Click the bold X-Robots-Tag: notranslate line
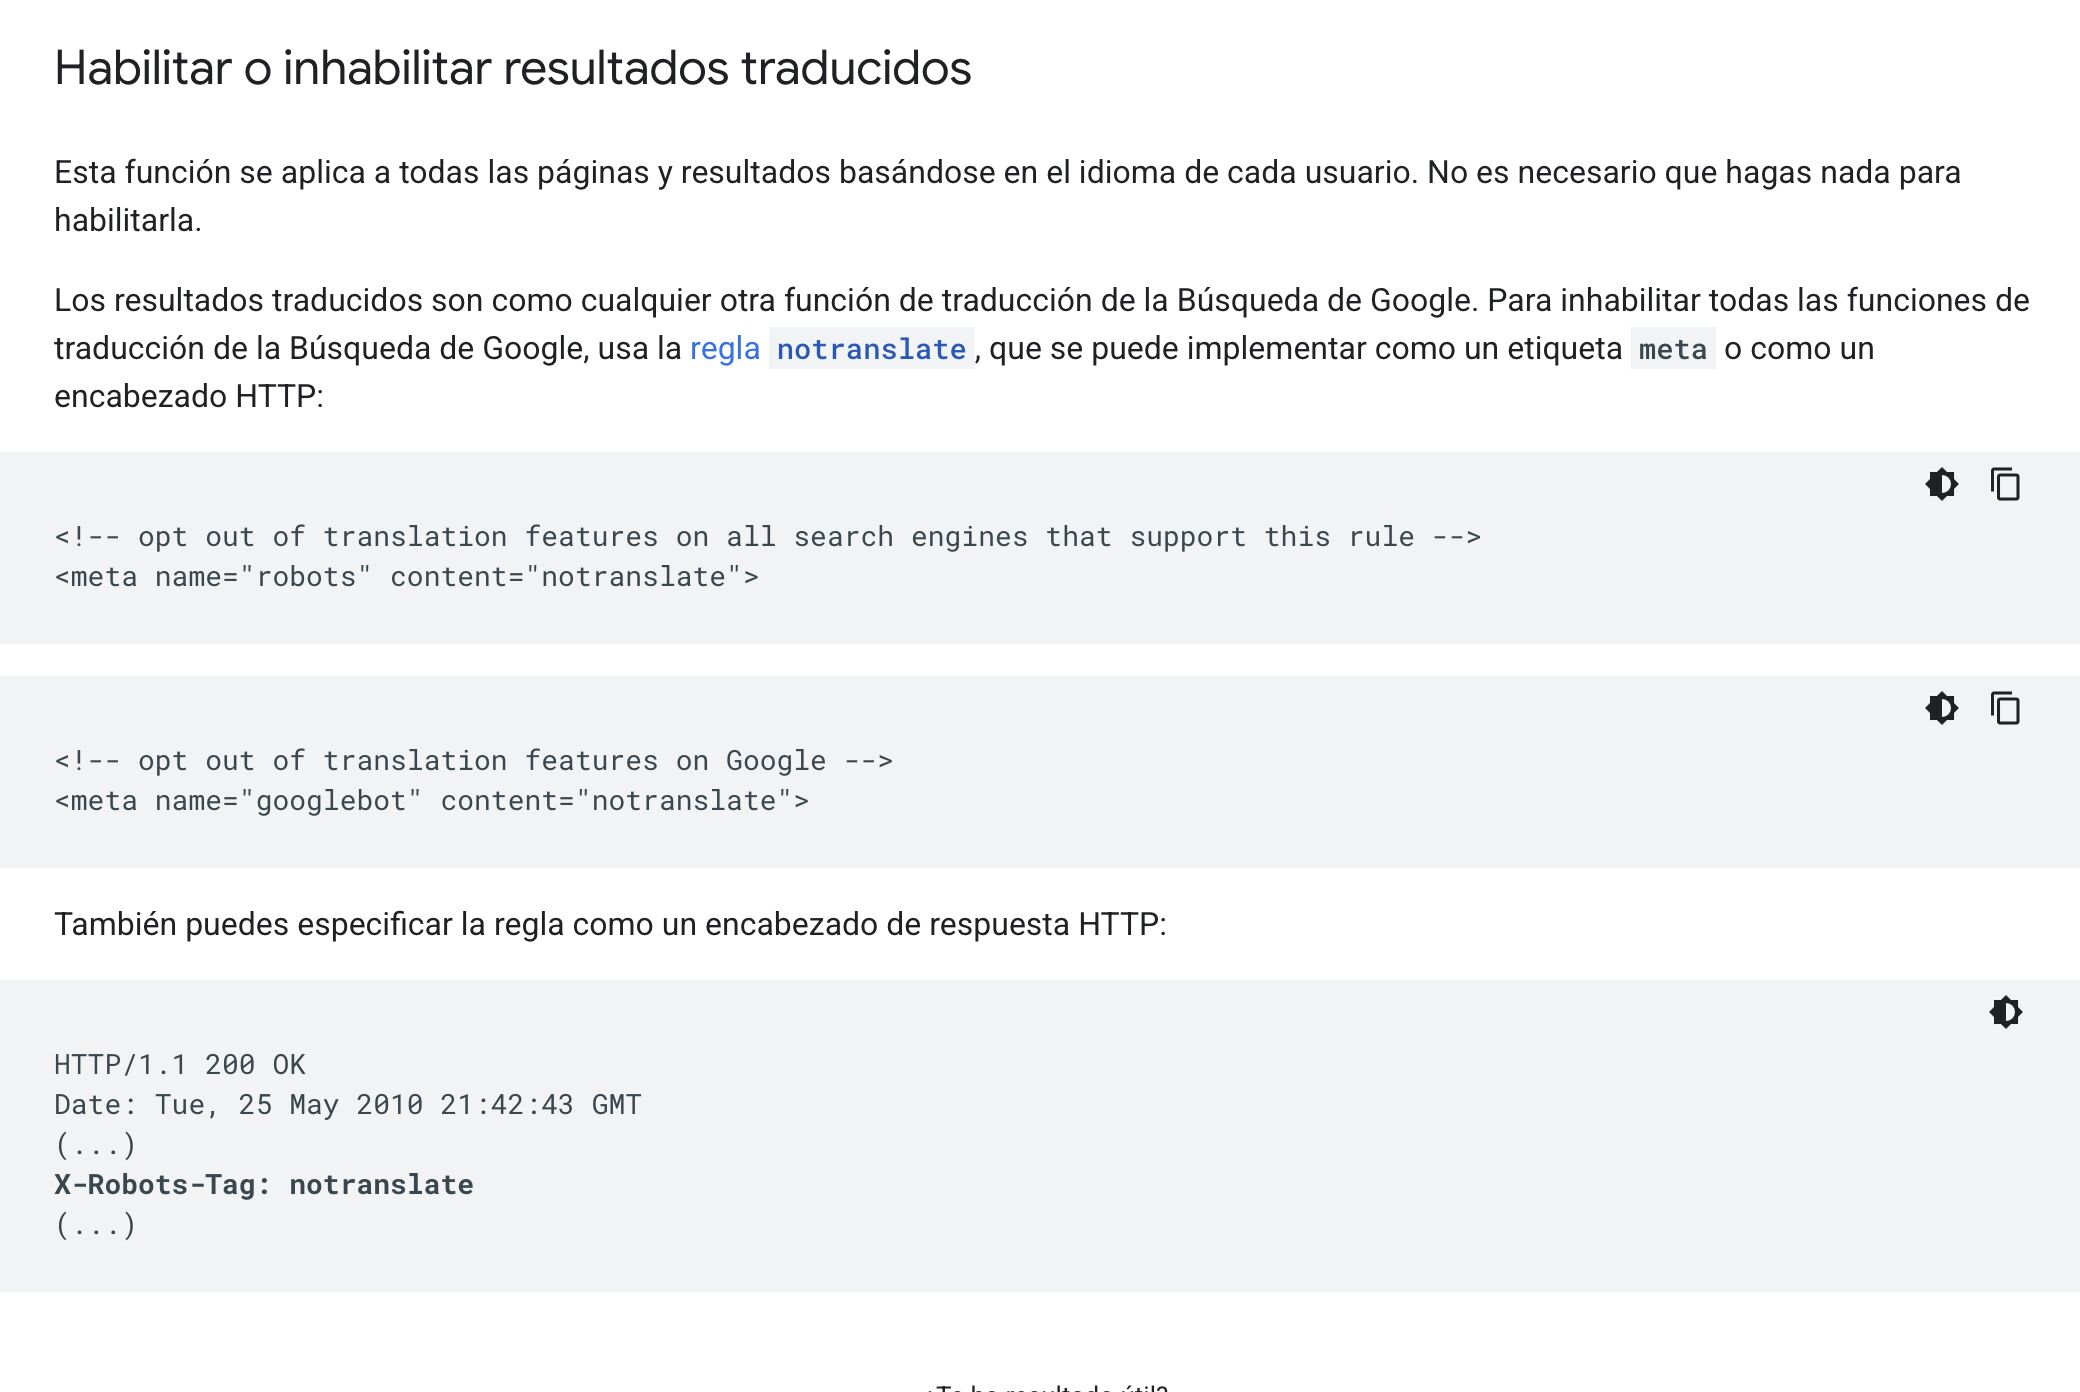This screenshot has height=1392, width=2080. click(264, 1185)
